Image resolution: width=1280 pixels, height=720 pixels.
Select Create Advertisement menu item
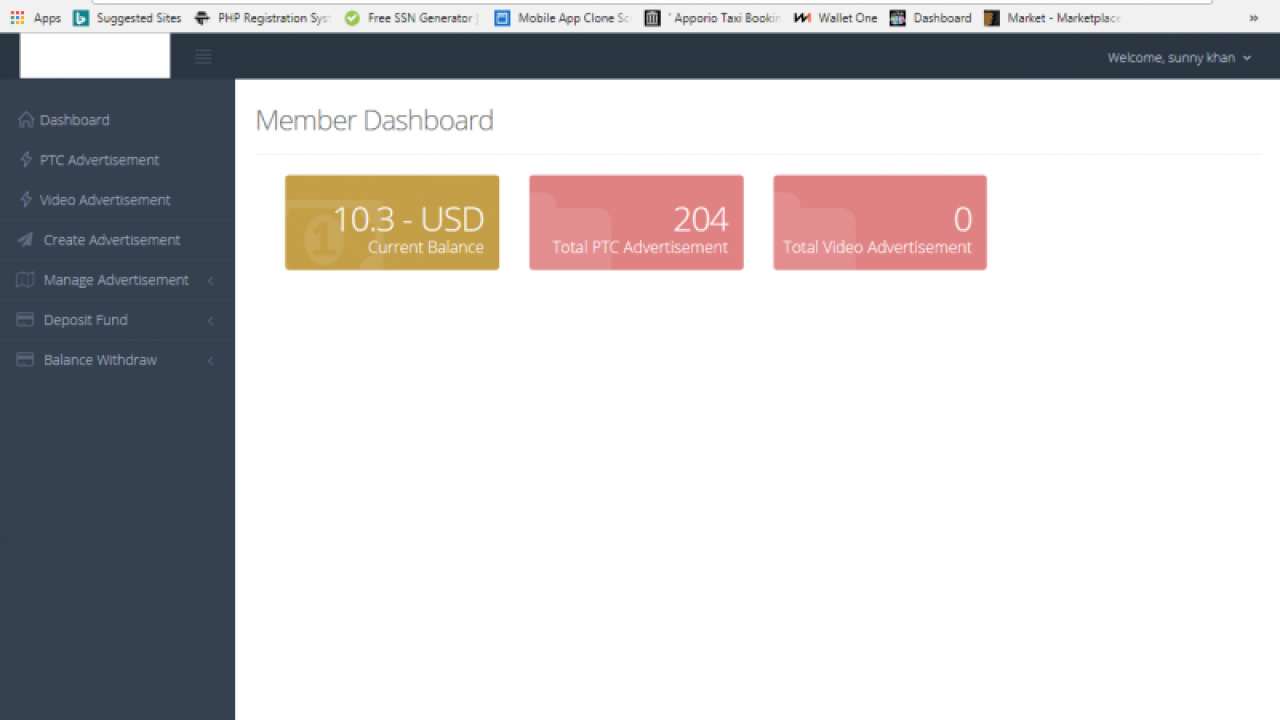(x=111, y=240)
